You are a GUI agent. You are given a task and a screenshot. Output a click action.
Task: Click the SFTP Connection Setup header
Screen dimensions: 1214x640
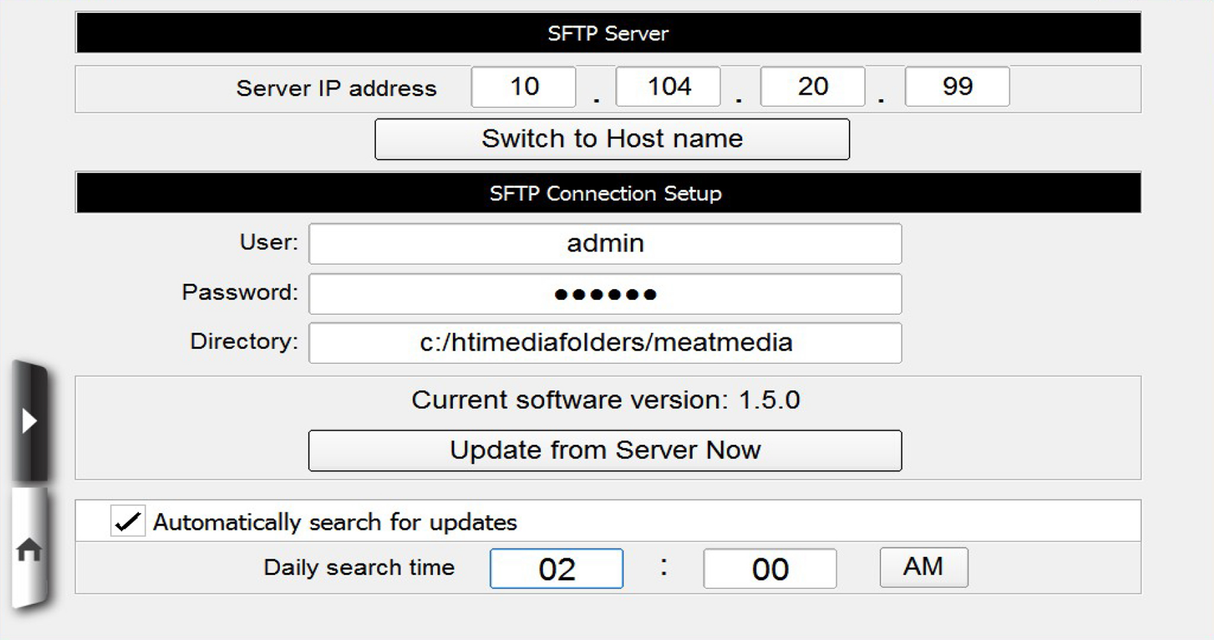607,192
